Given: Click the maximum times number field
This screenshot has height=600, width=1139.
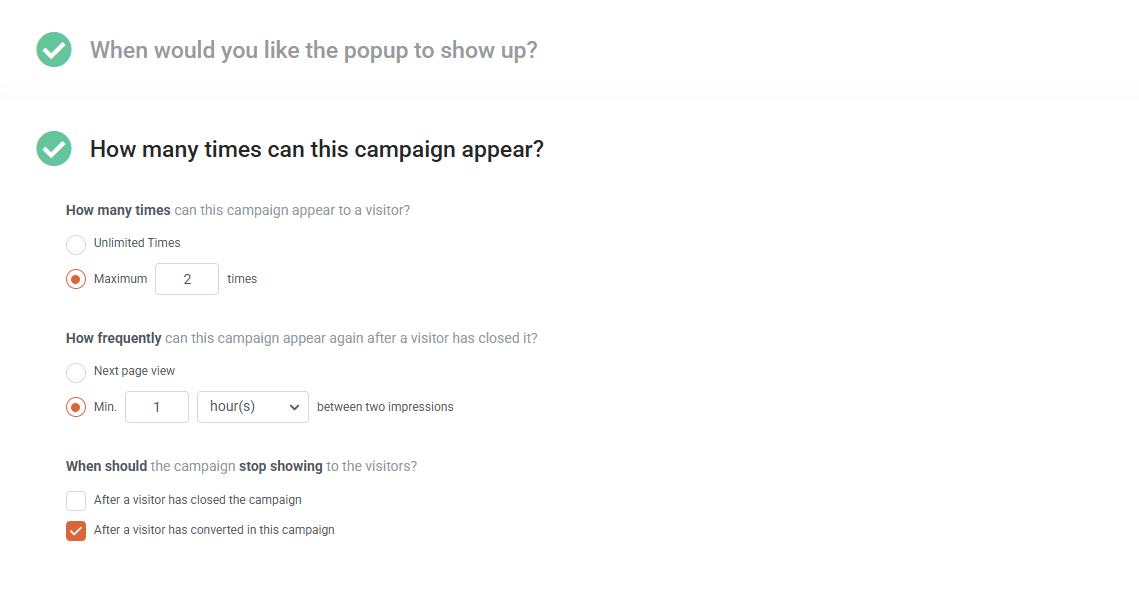Looking at the screenshot, I should click(187, 279).
